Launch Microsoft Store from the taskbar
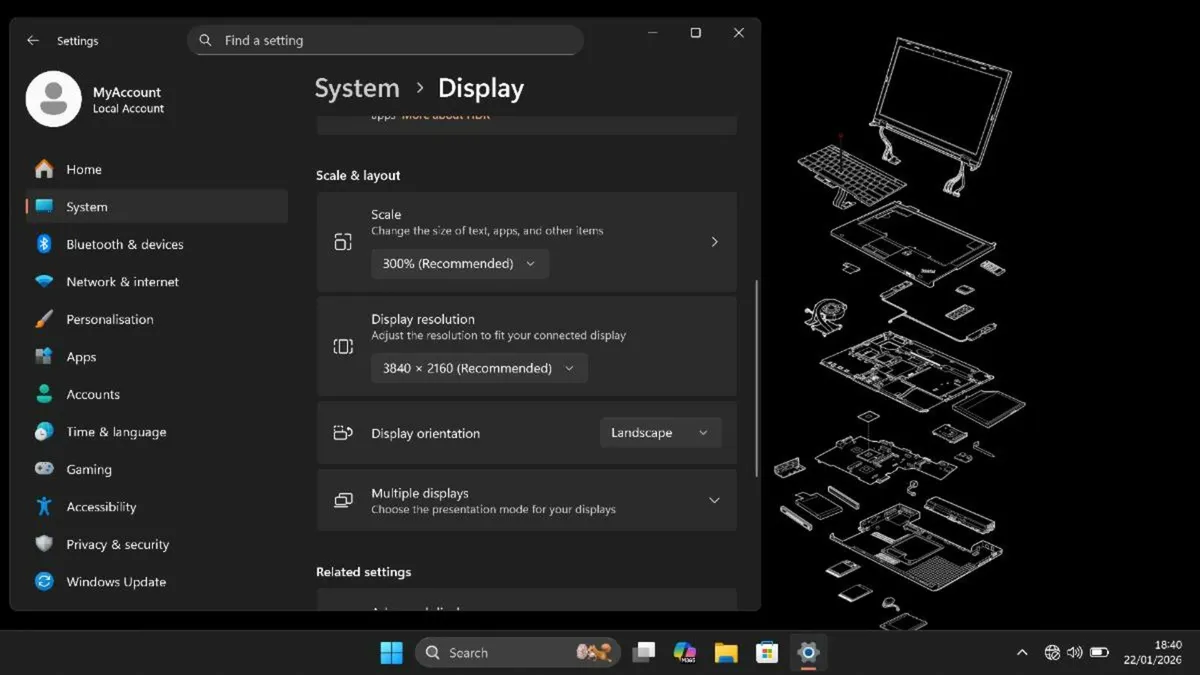1200x675 pixels. (767, 652)
